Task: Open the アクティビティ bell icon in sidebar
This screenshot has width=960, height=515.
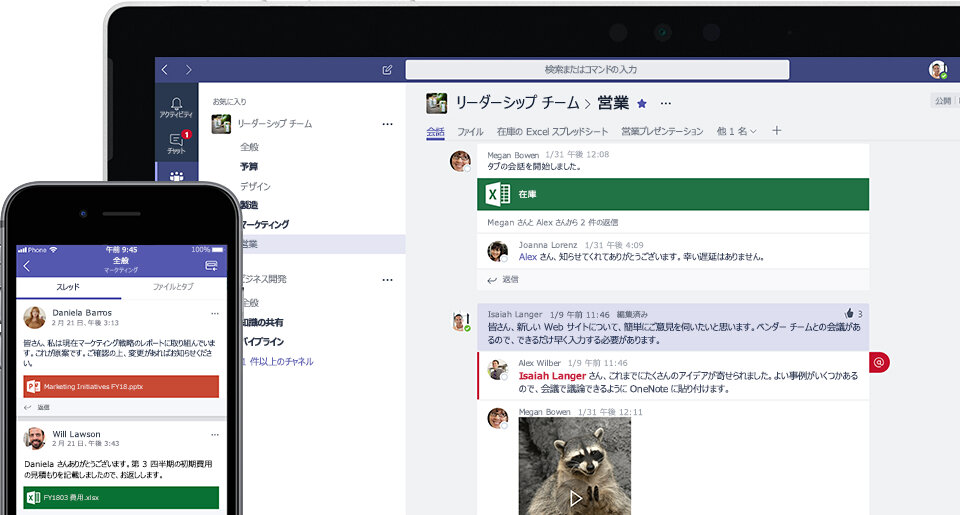Action: tap(176, 105)
